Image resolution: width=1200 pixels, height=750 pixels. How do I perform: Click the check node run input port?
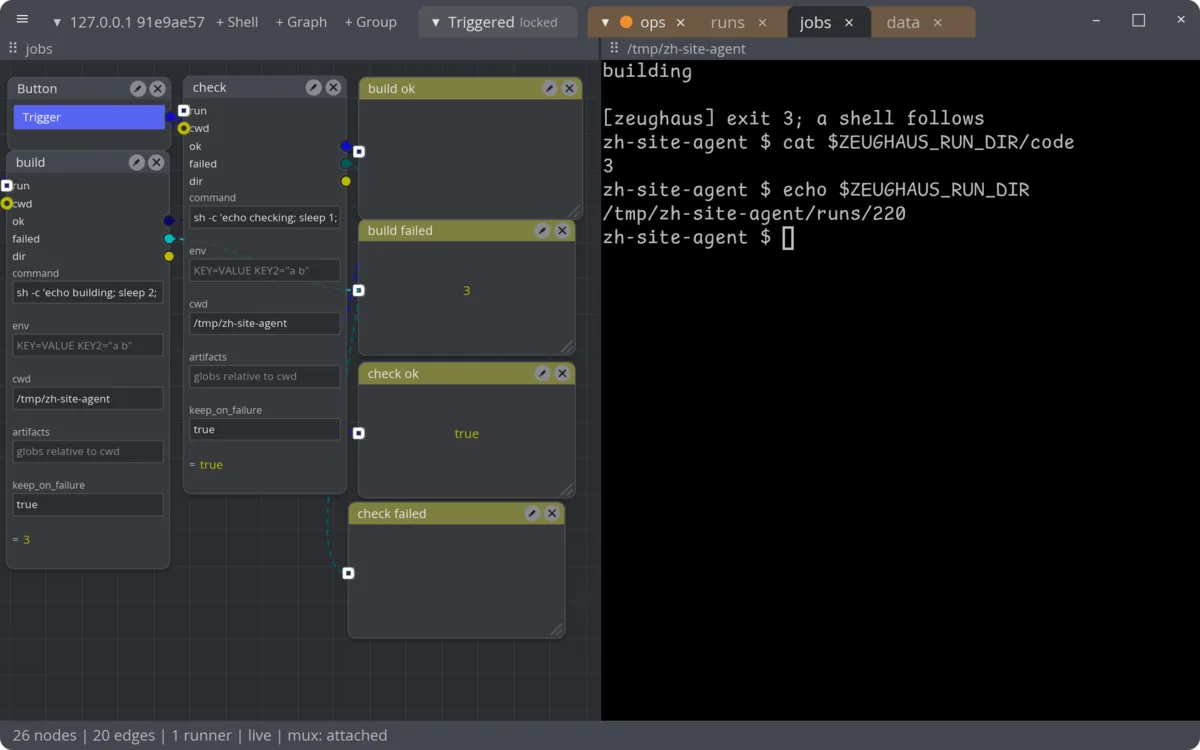click(184, 110)
